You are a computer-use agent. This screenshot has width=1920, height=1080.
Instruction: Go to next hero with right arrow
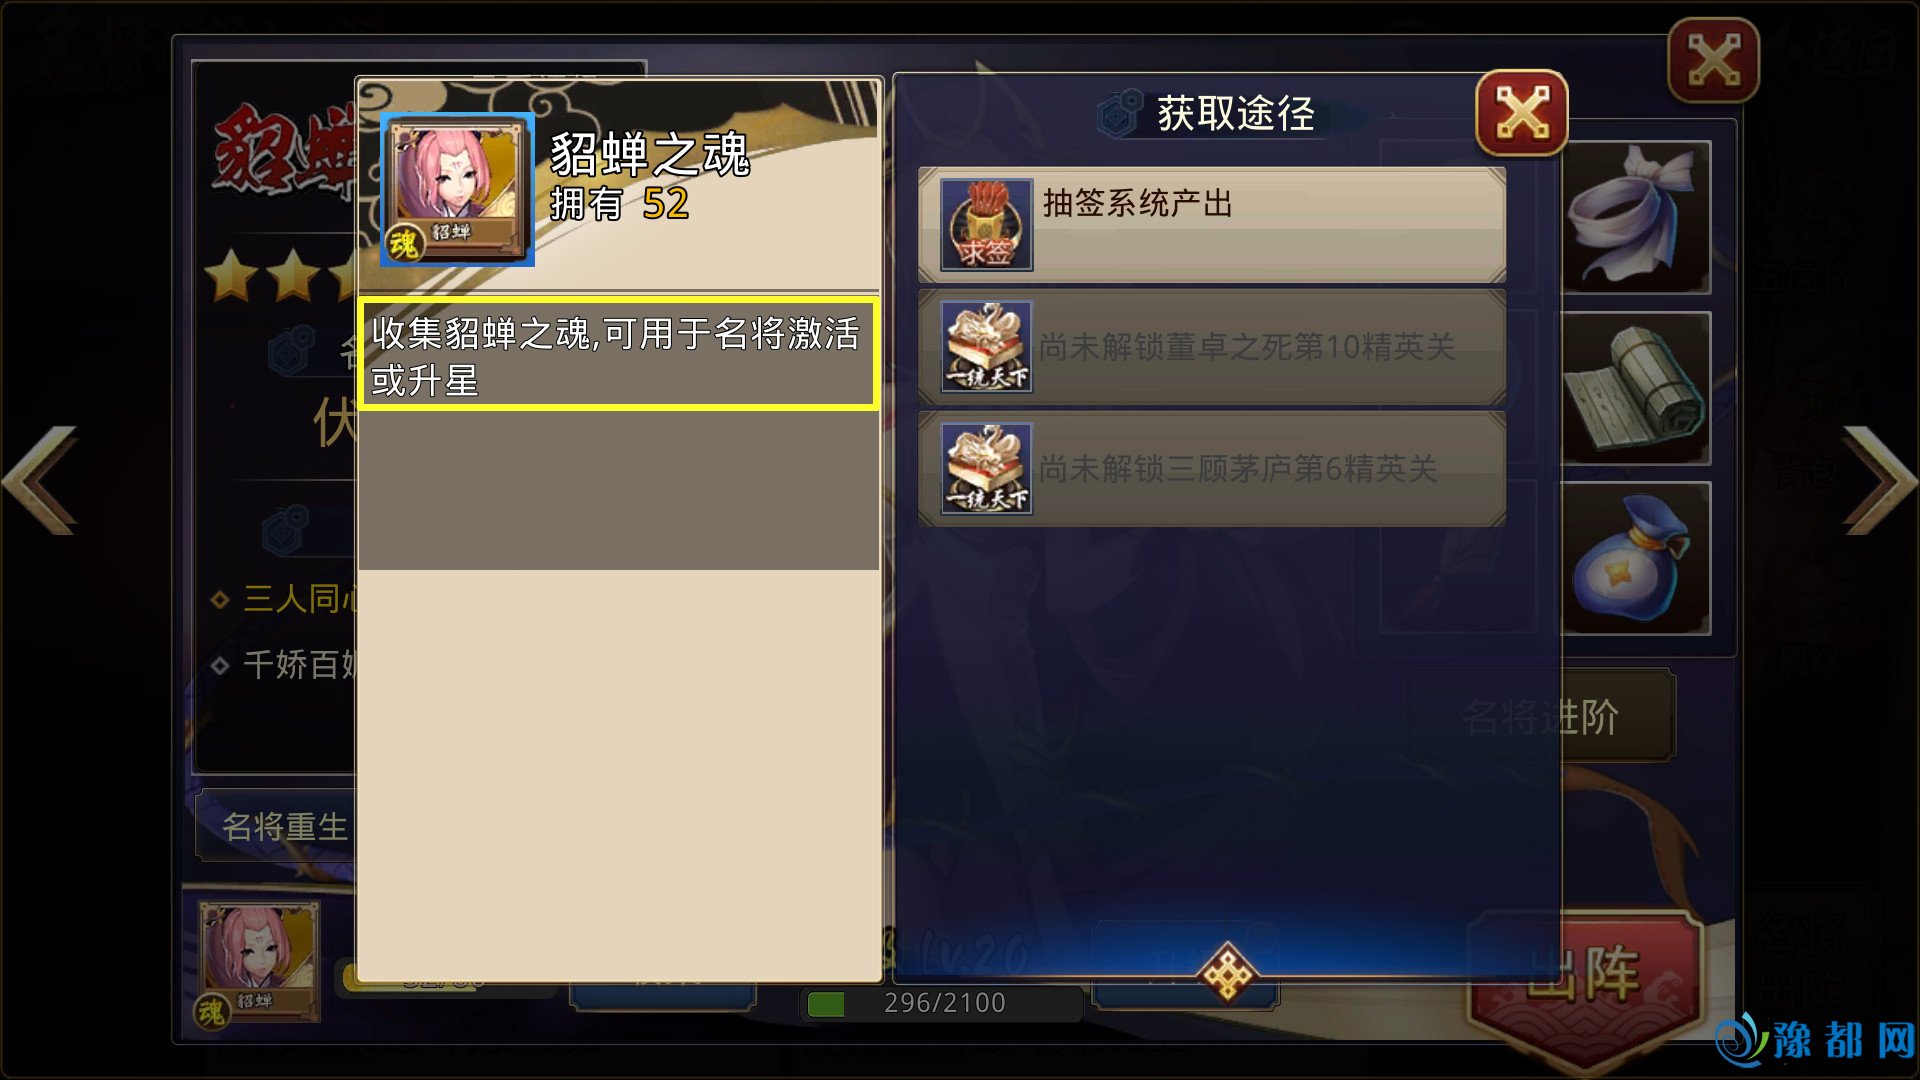click(x=1880, y=481)
